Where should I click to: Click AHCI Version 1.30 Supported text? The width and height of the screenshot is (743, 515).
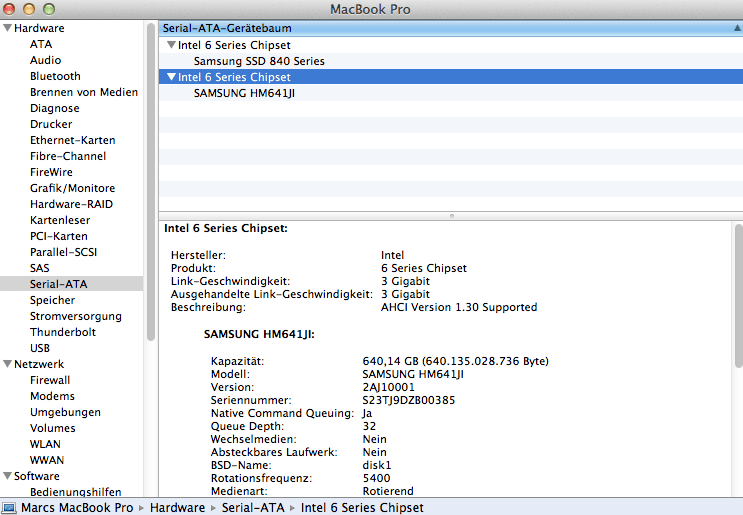pos(459,307)
